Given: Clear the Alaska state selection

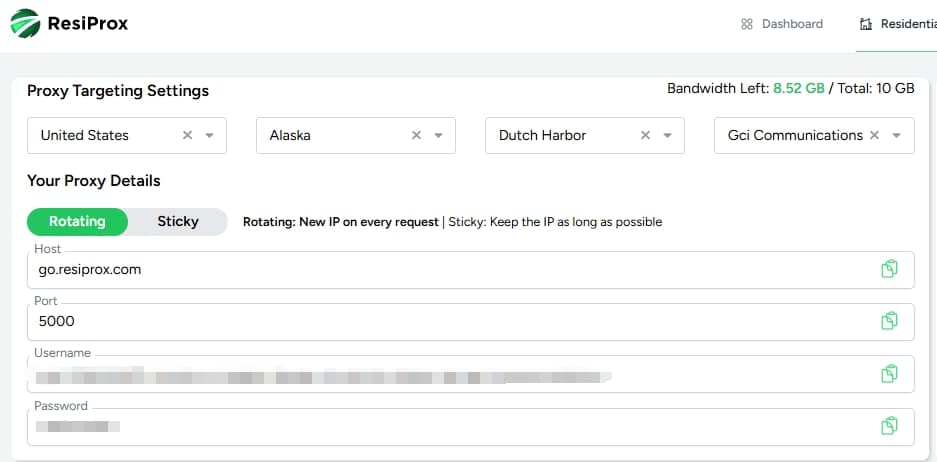Looking at the screenshot, I should [x=417, y=135].
